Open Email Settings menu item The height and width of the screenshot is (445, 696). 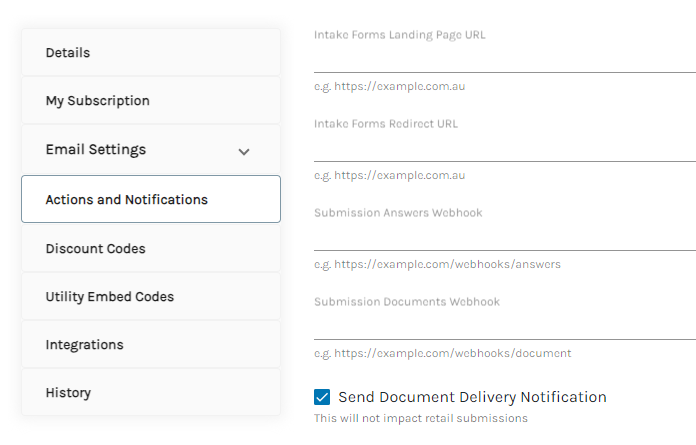coord(151,149)
